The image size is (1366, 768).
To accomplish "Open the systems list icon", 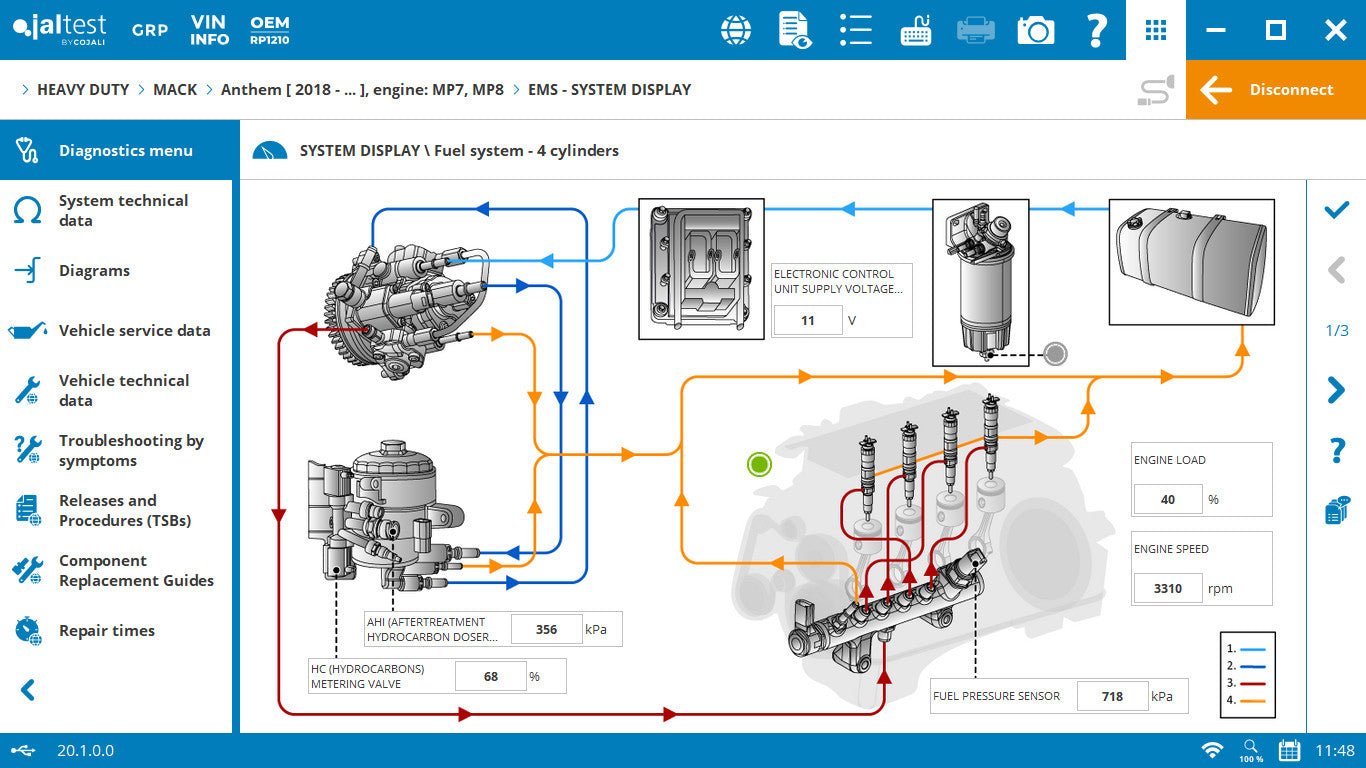I will click(856, 29).
